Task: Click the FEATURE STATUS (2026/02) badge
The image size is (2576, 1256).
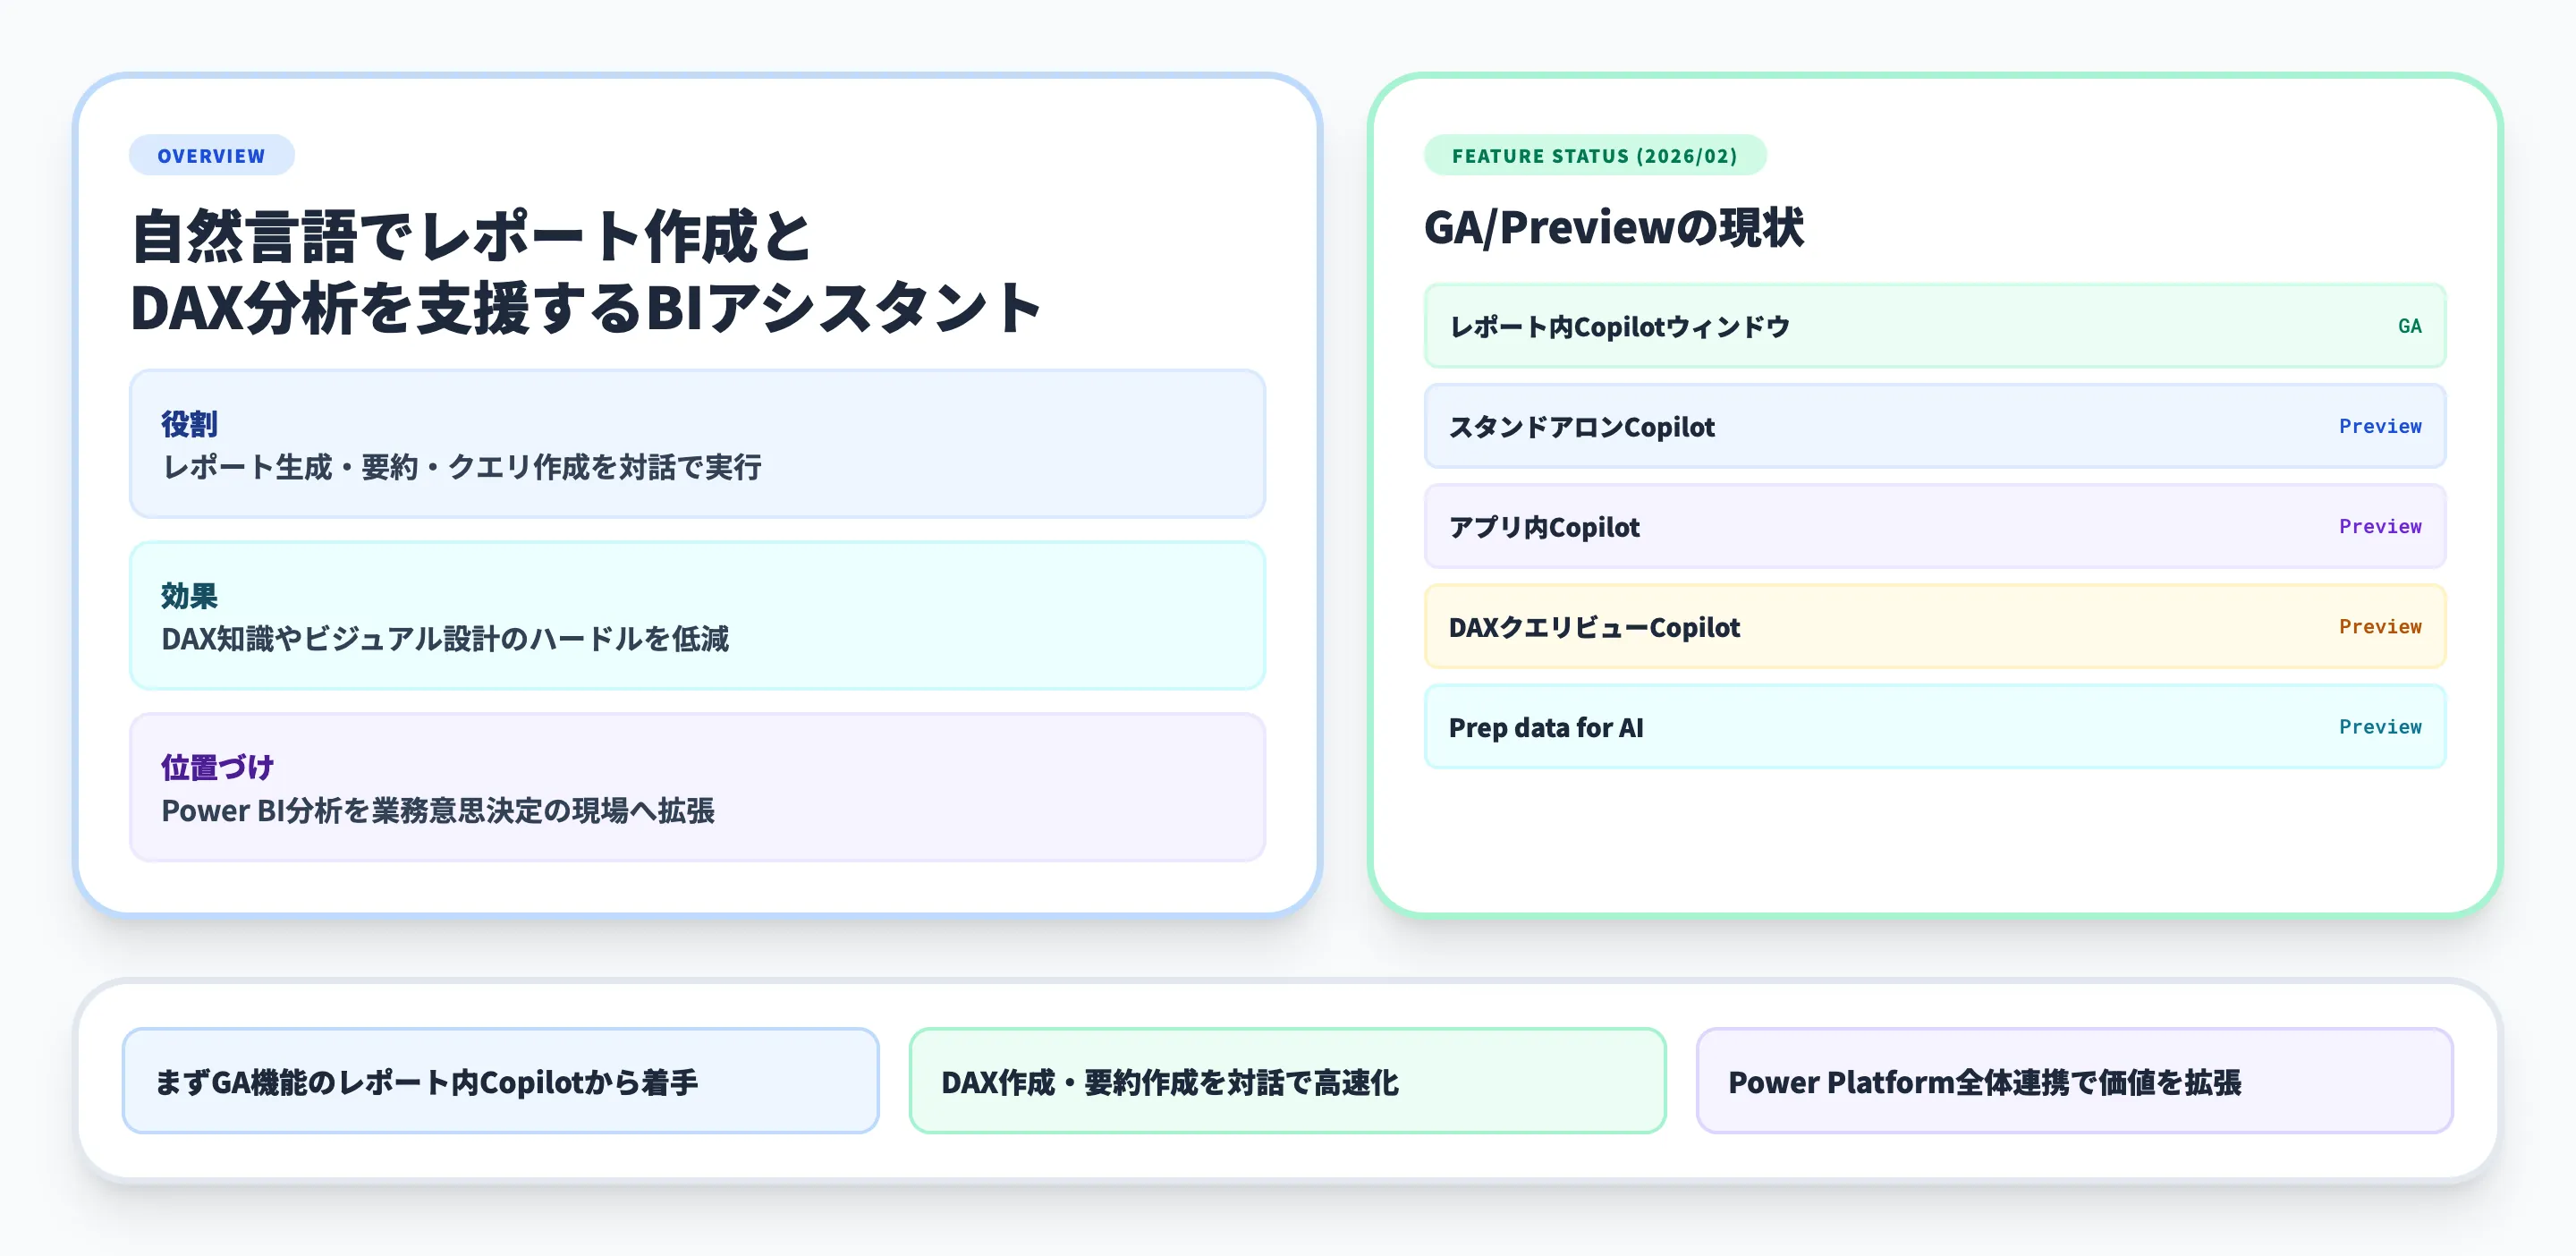Action: click(1594, 155)
